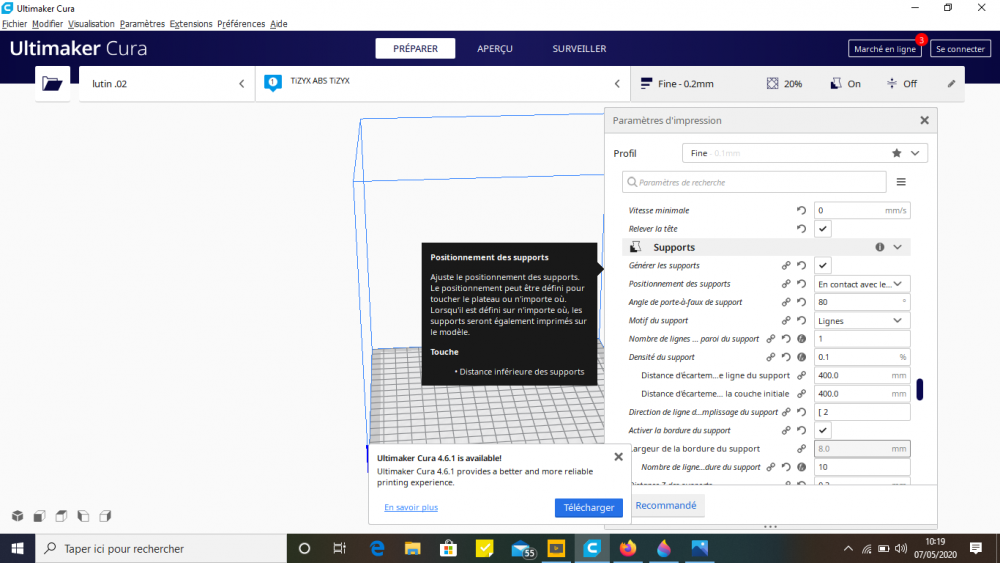Select the 3D perspective view cube icon
1000x563 pixels.
coord(18,516)
